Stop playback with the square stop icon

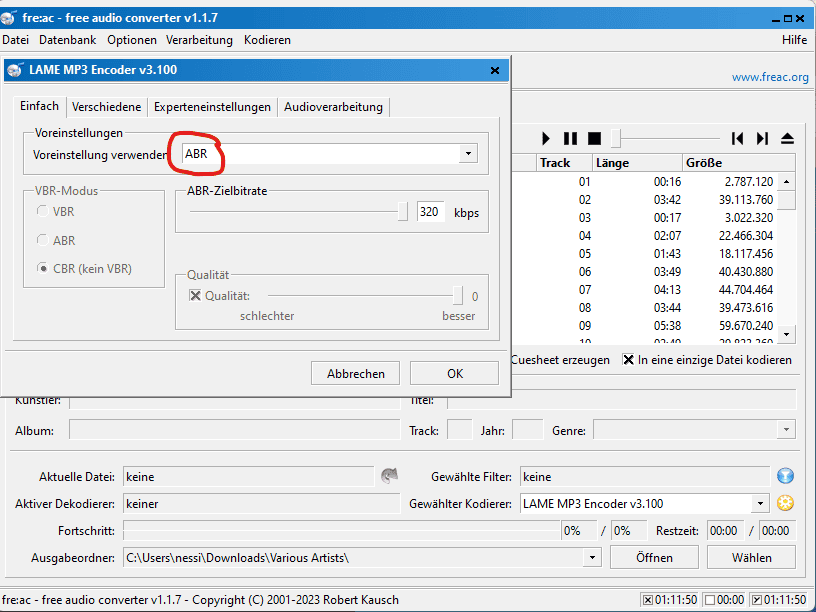[594, 138]
